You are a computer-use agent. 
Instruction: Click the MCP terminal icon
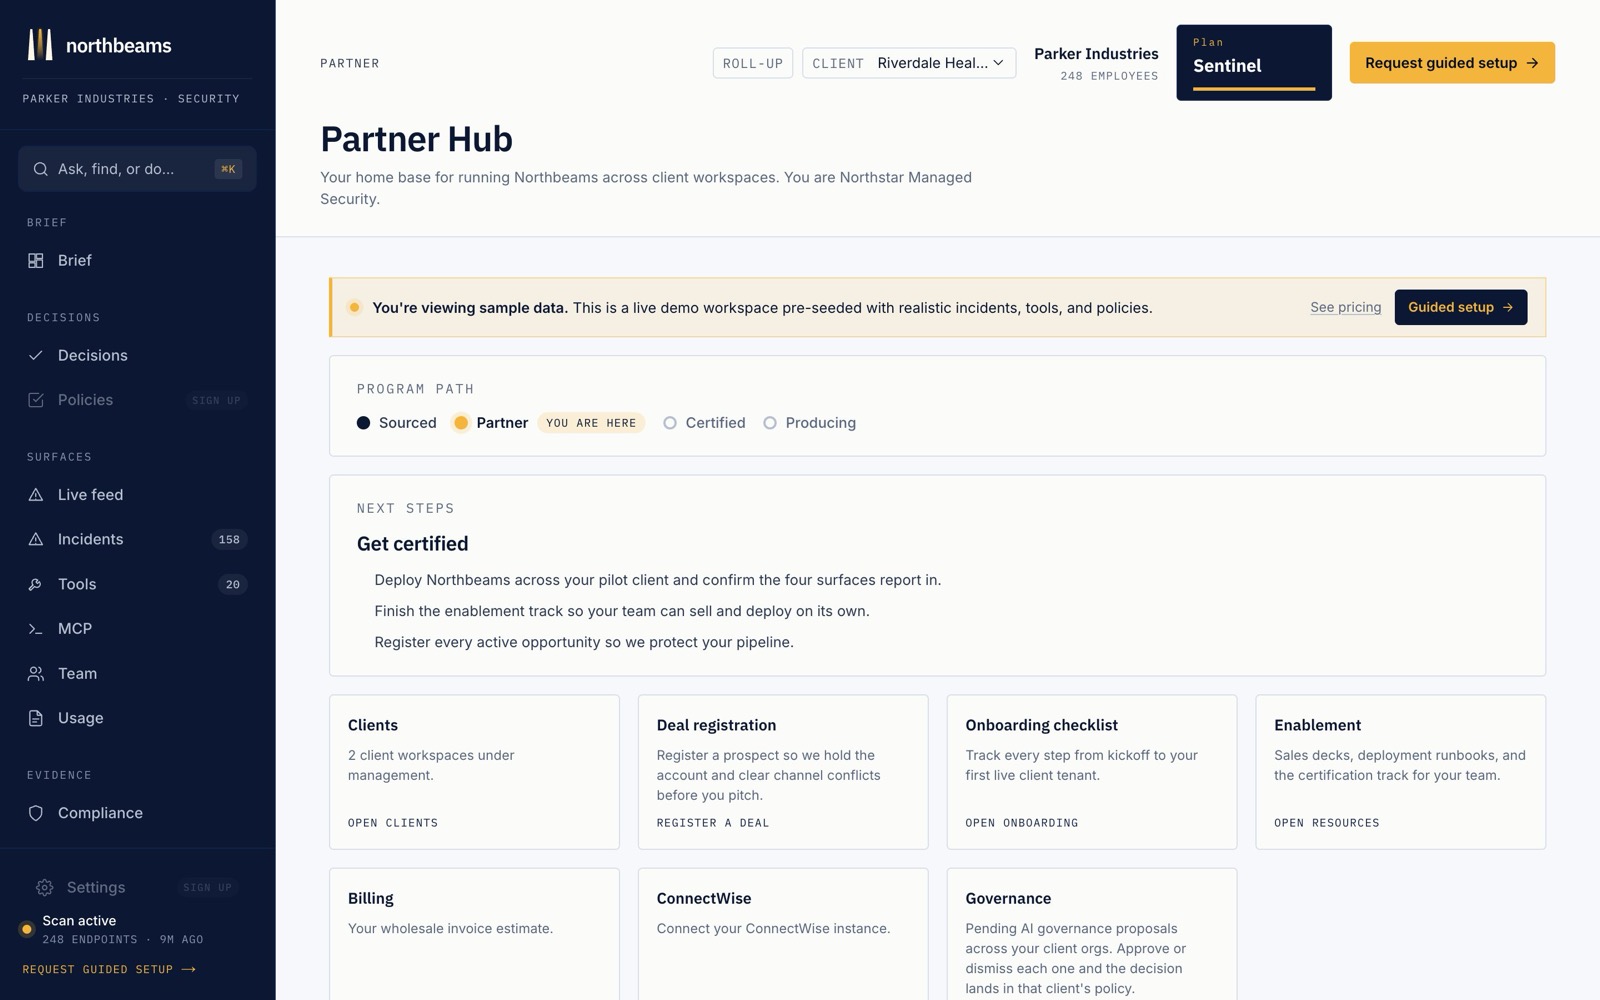click(36, 629)
